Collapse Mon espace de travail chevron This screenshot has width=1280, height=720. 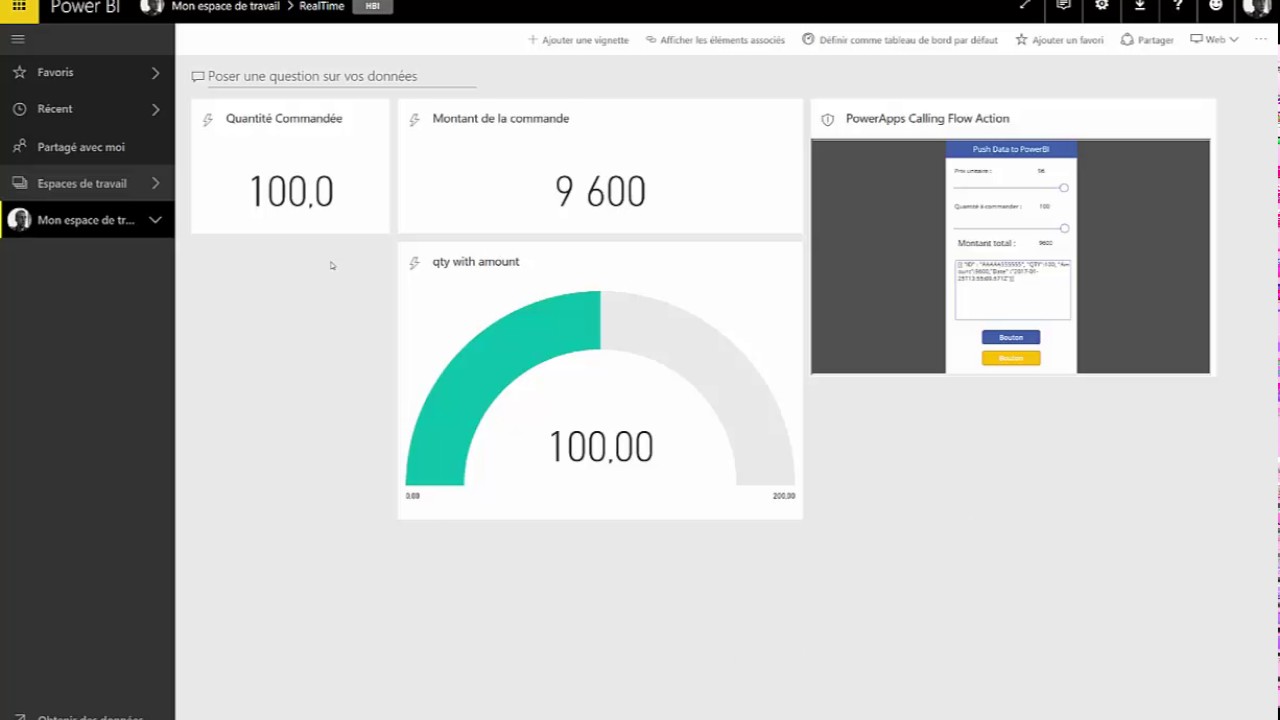click(155, 220)
